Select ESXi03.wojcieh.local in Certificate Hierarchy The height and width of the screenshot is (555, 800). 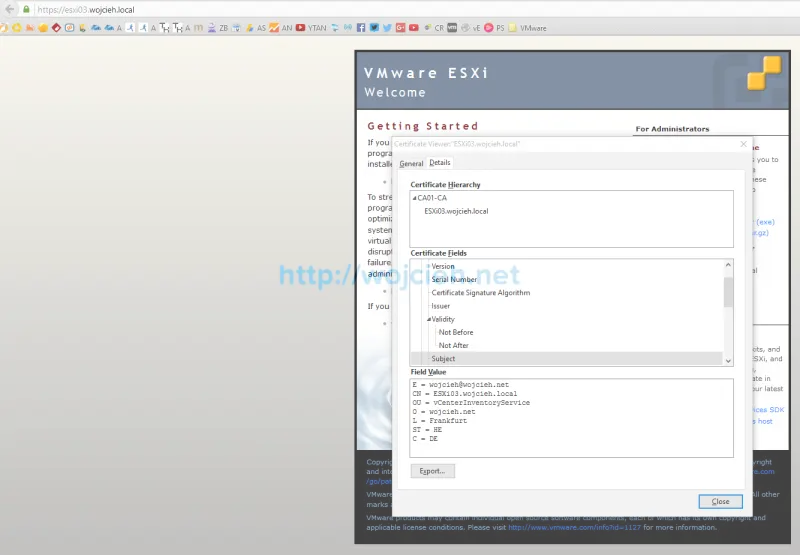(456, 211)
